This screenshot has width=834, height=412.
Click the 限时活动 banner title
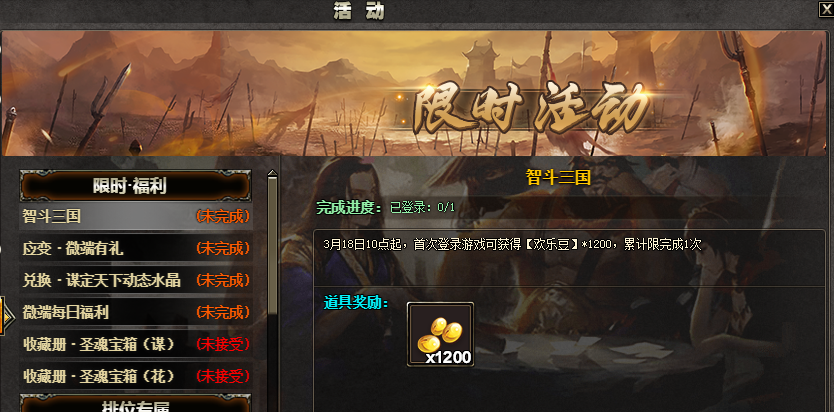[532, 110]
